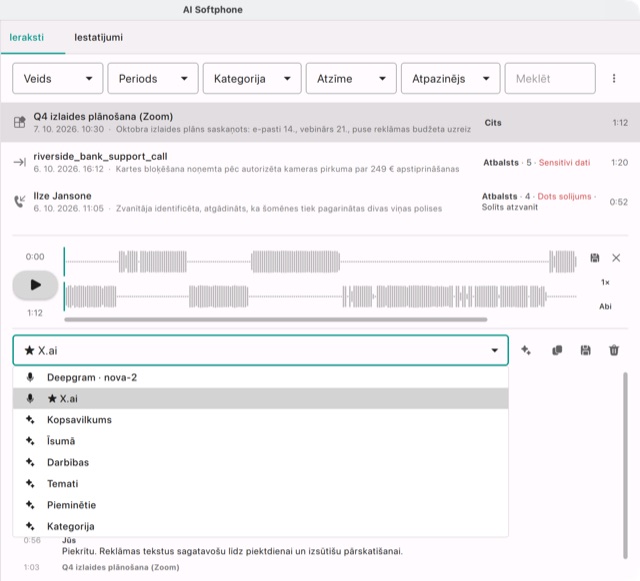Collapse the X.ai transcript selector dropdown
The width and height of the screenshot is (640, 581).
260,350
